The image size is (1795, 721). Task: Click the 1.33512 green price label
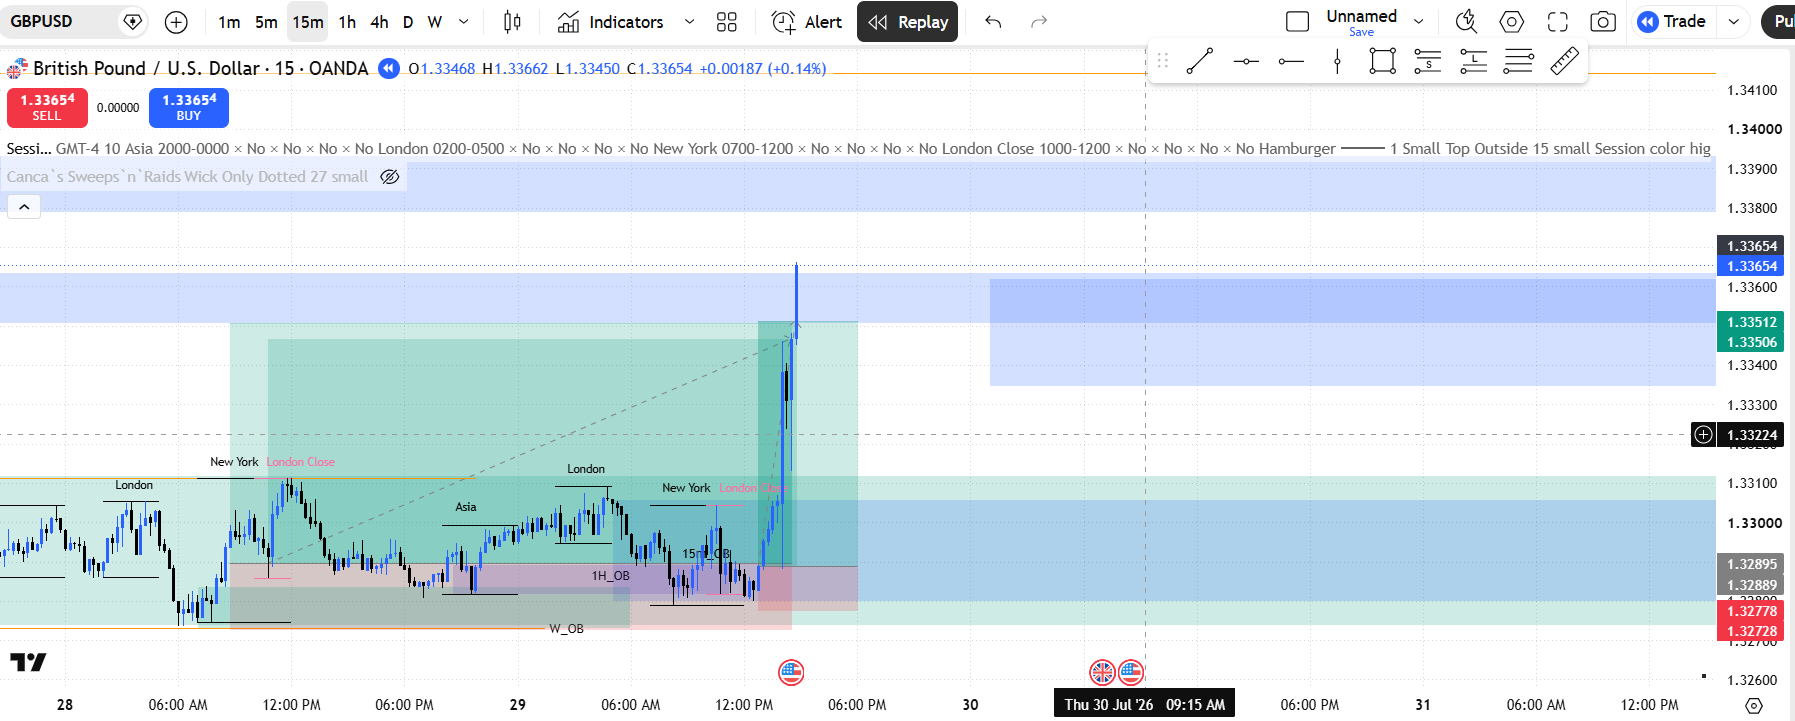[x=1751, y=322]
